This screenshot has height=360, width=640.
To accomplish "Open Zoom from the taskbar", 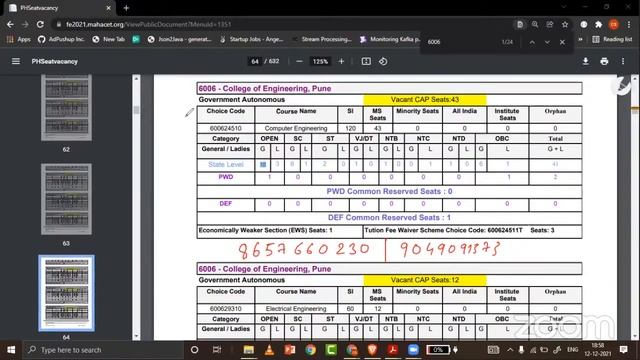I will 413,350.
